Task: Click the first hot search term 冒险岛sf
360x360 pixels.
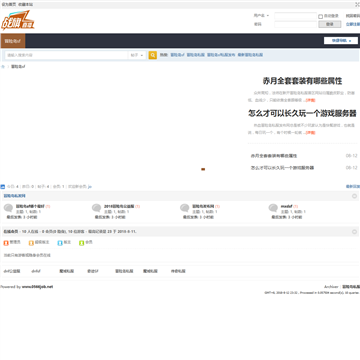Action: click(177, 55)
